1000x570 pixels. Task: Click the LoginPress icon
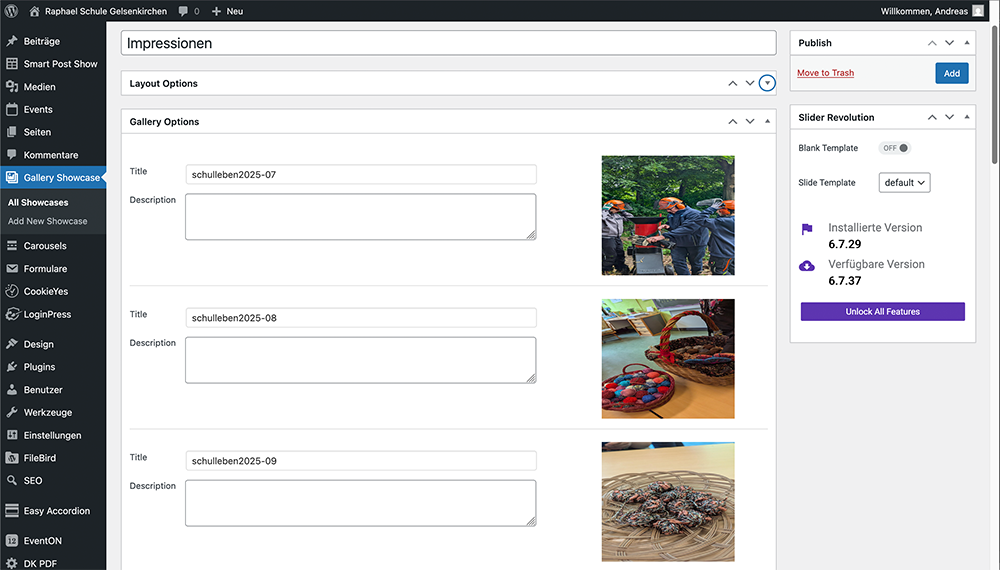11,314
